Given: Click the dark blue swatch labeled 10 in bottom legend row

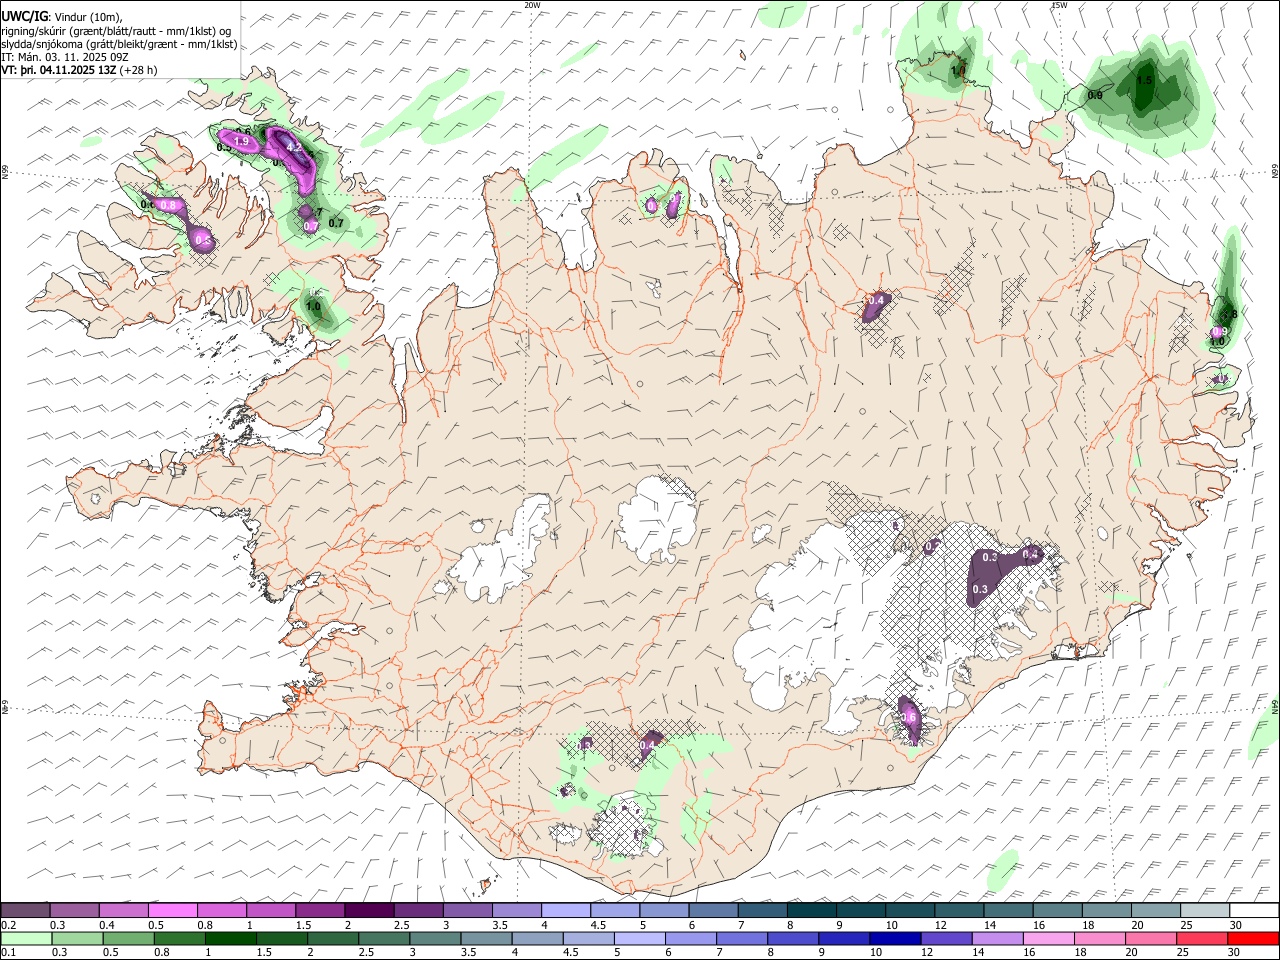Looking at the screenshot, I should pos(894,938).
